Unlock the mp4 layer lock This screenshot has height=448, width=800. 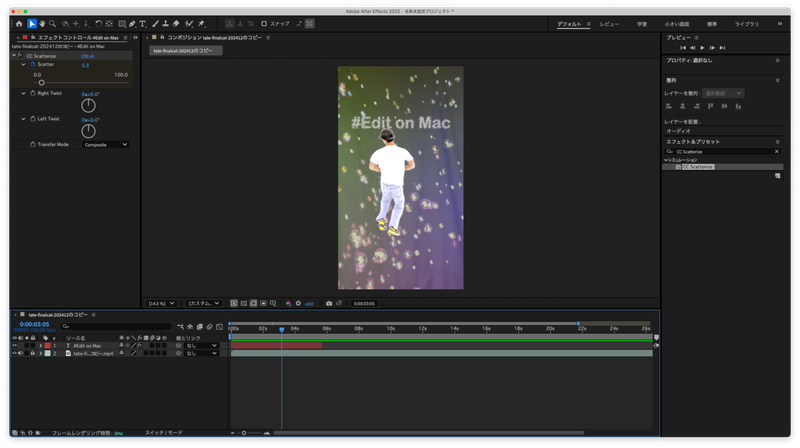(33, 353)
